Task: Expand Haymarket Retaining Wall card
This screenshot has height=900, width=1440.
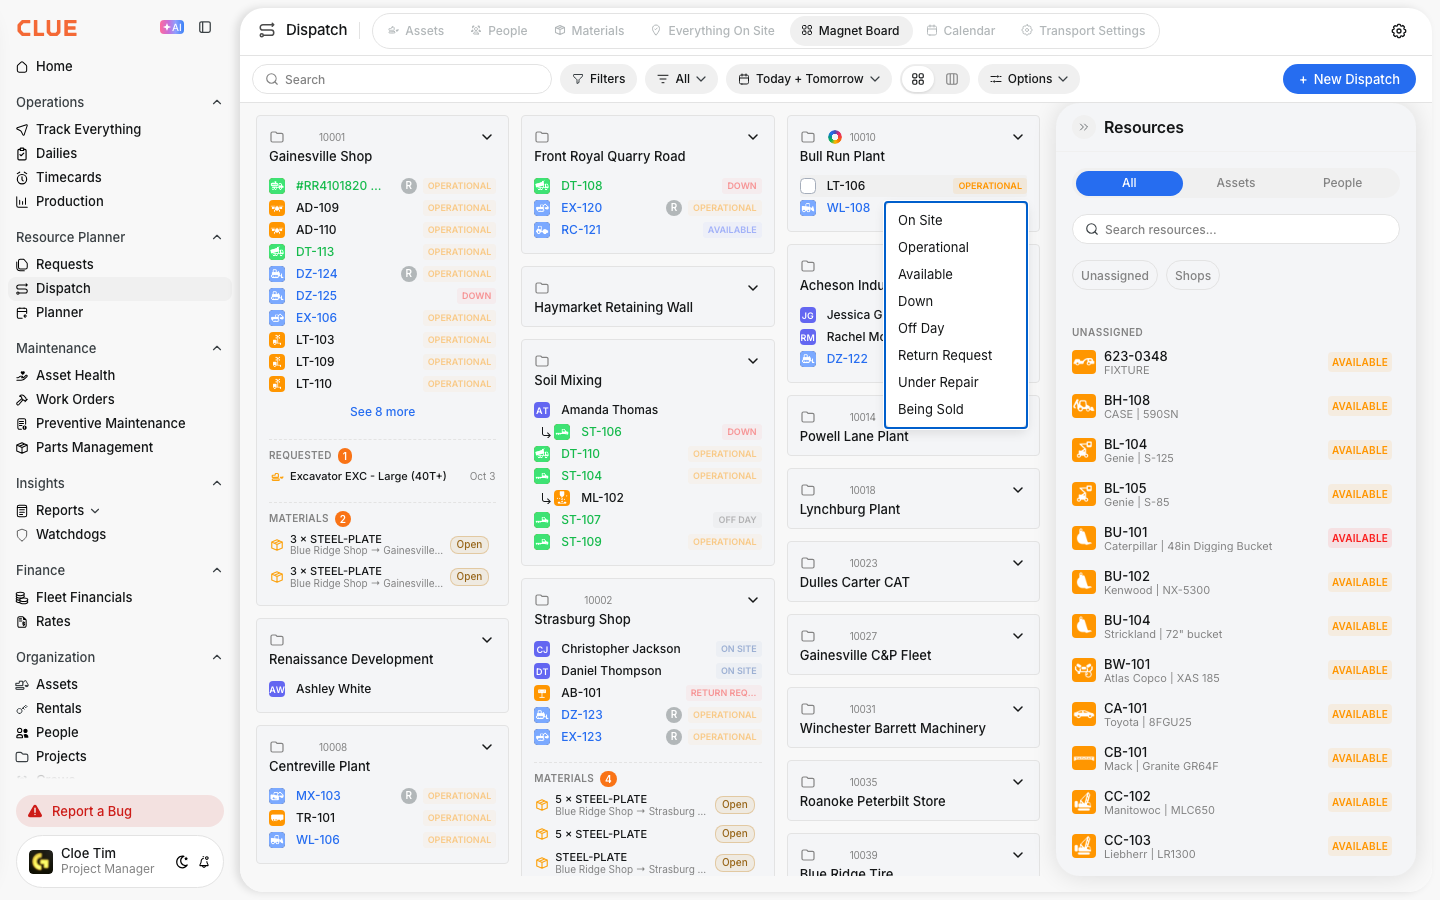Action: [753, 288]
